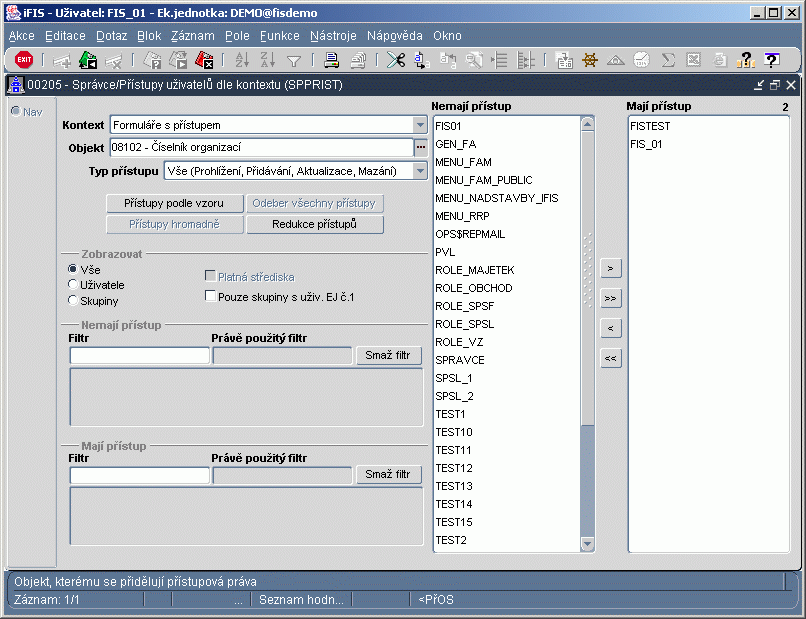Image resolution: width=806 pixels, height=619 pixels.
Task: Click the sort ascending A-Z icon
Action: 242,61
